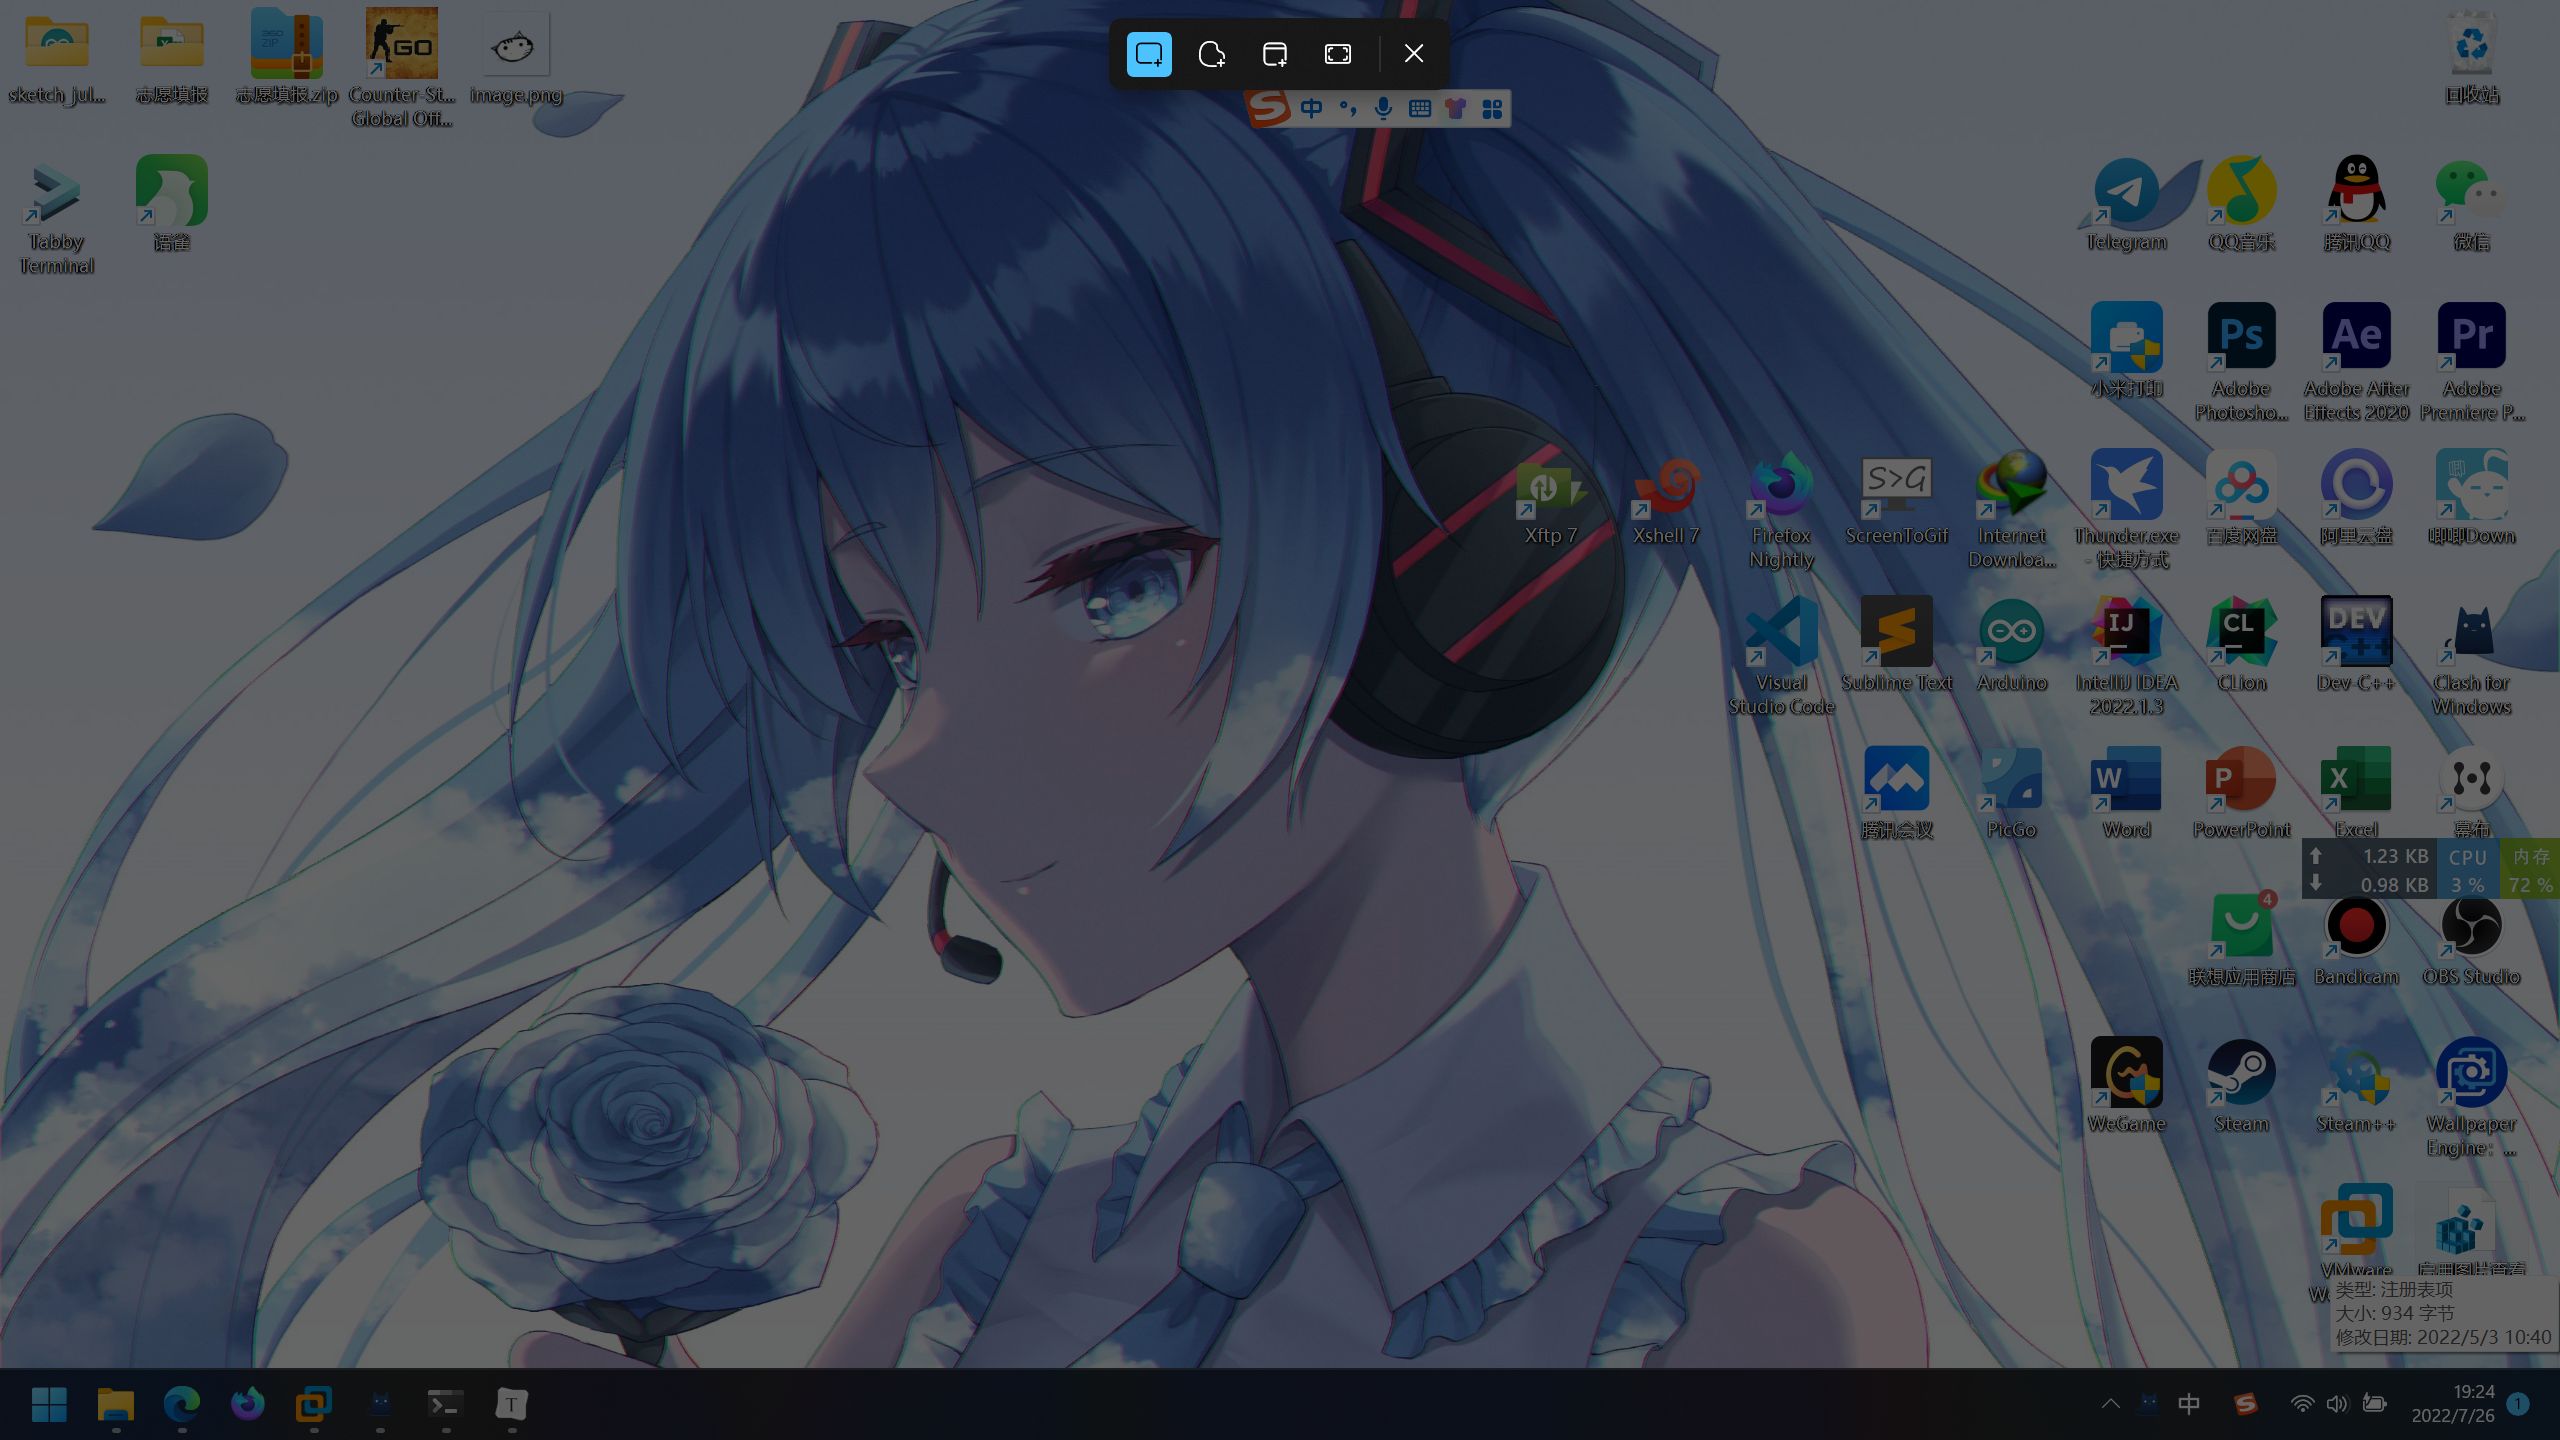Select freeform snip mode
2560x1440 pixels.
pos(1211,54)
